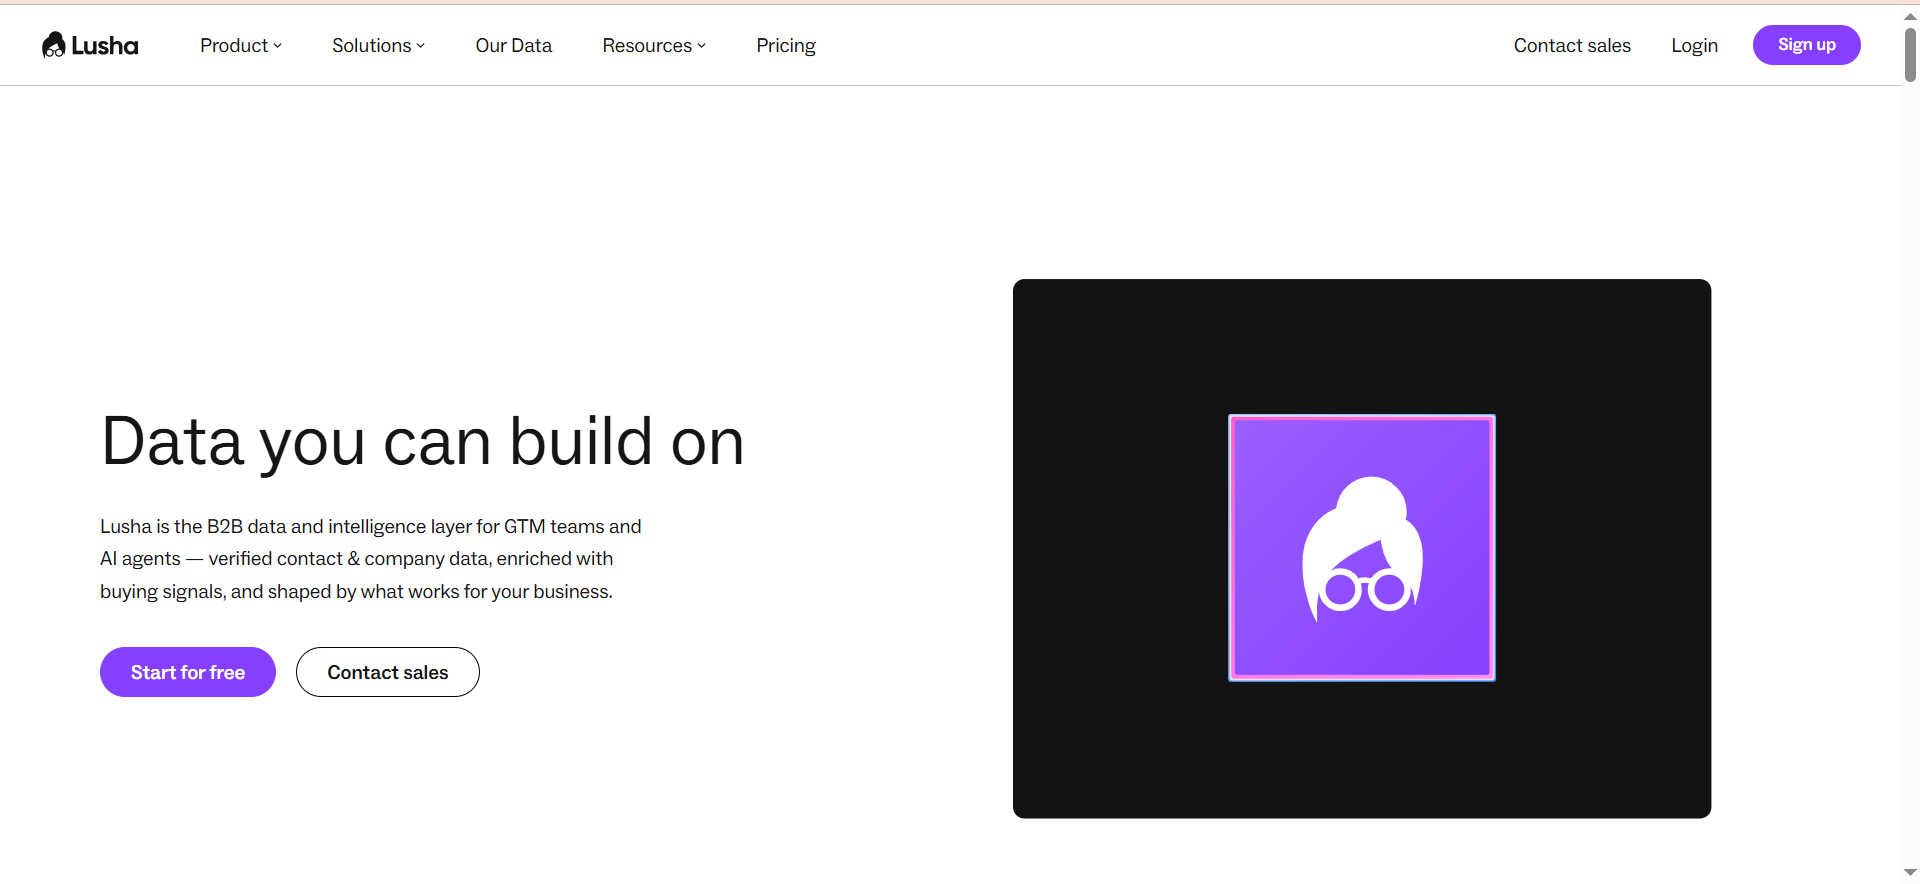Viewport: 1920px width, 884px height.
Task: Click the 'Data you can build on' heading
Action: point(422,442)
